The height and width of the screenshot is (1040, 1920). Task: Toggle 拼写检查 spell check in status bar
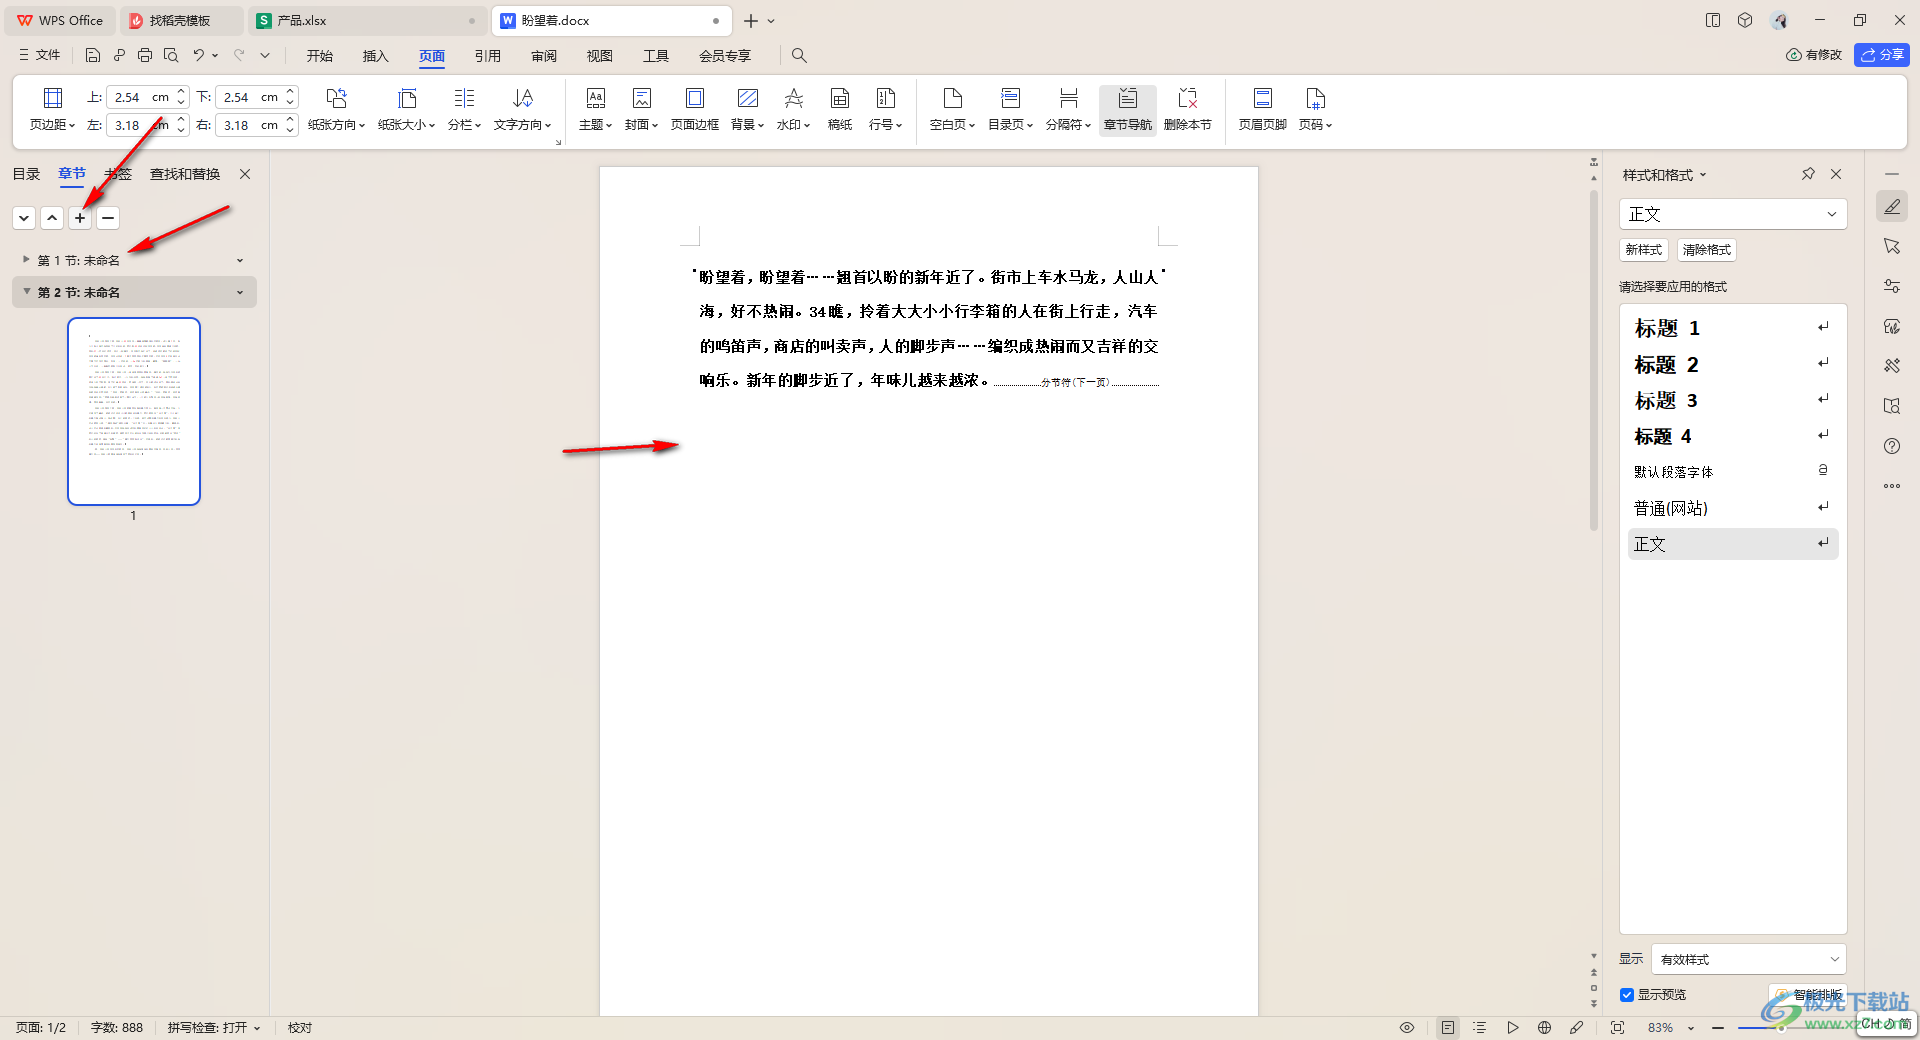pos(214,1027)
